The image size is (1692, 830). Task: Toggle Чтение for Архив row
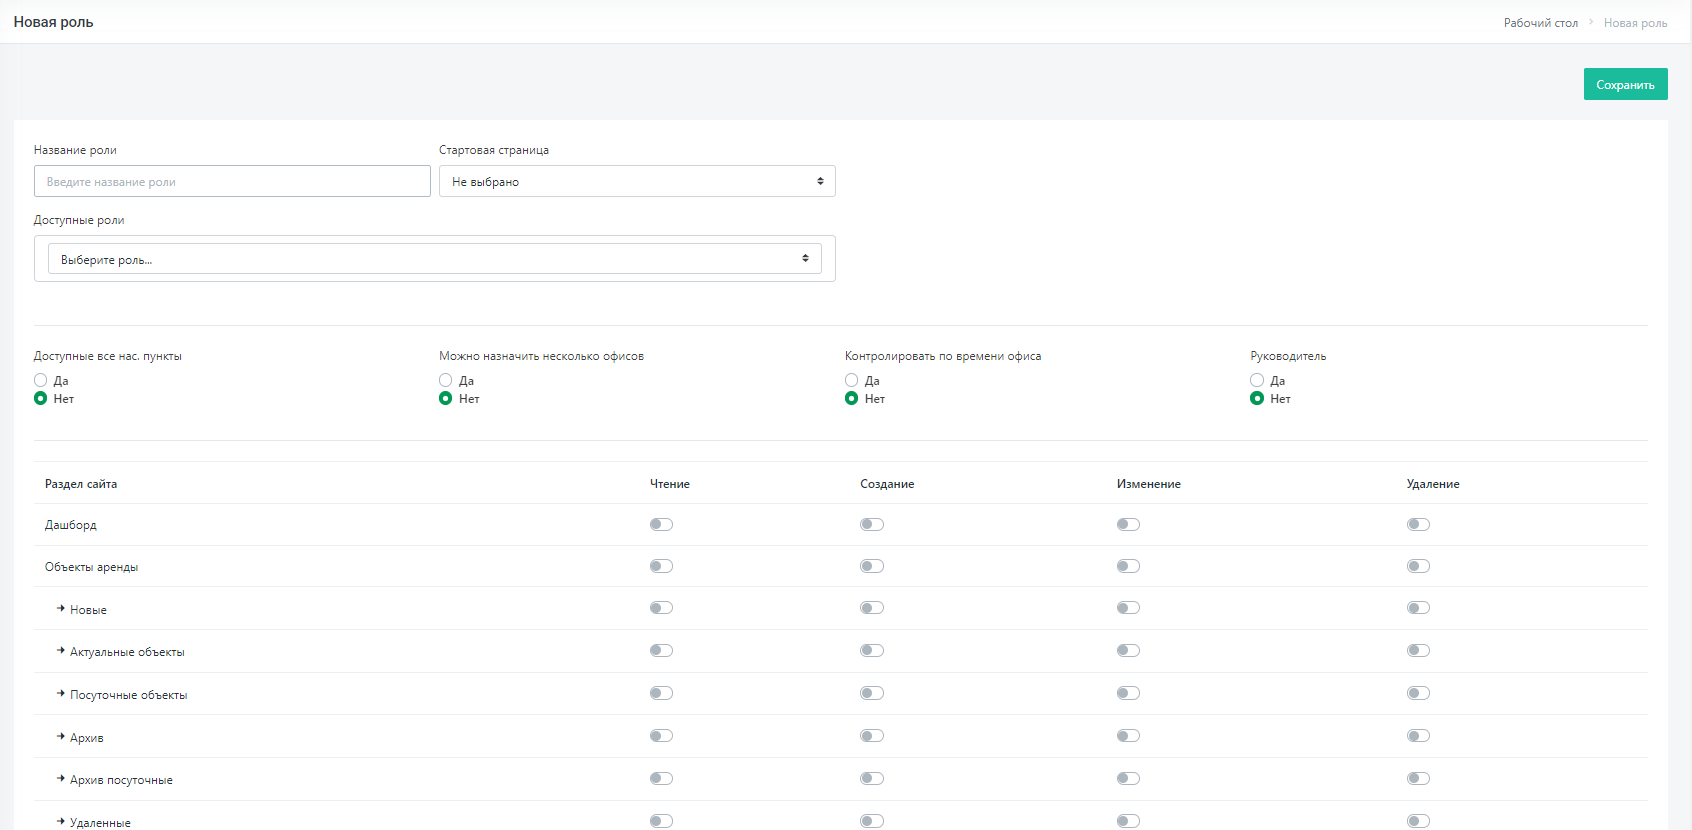pyautogui.click(x=661, y=736)
